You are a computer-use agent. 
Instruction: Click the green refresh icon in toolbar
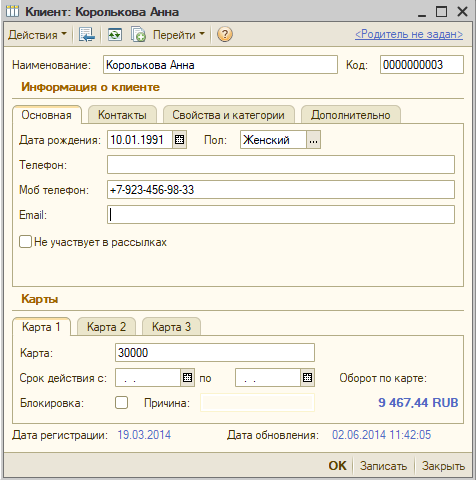[x=114, y=35]
